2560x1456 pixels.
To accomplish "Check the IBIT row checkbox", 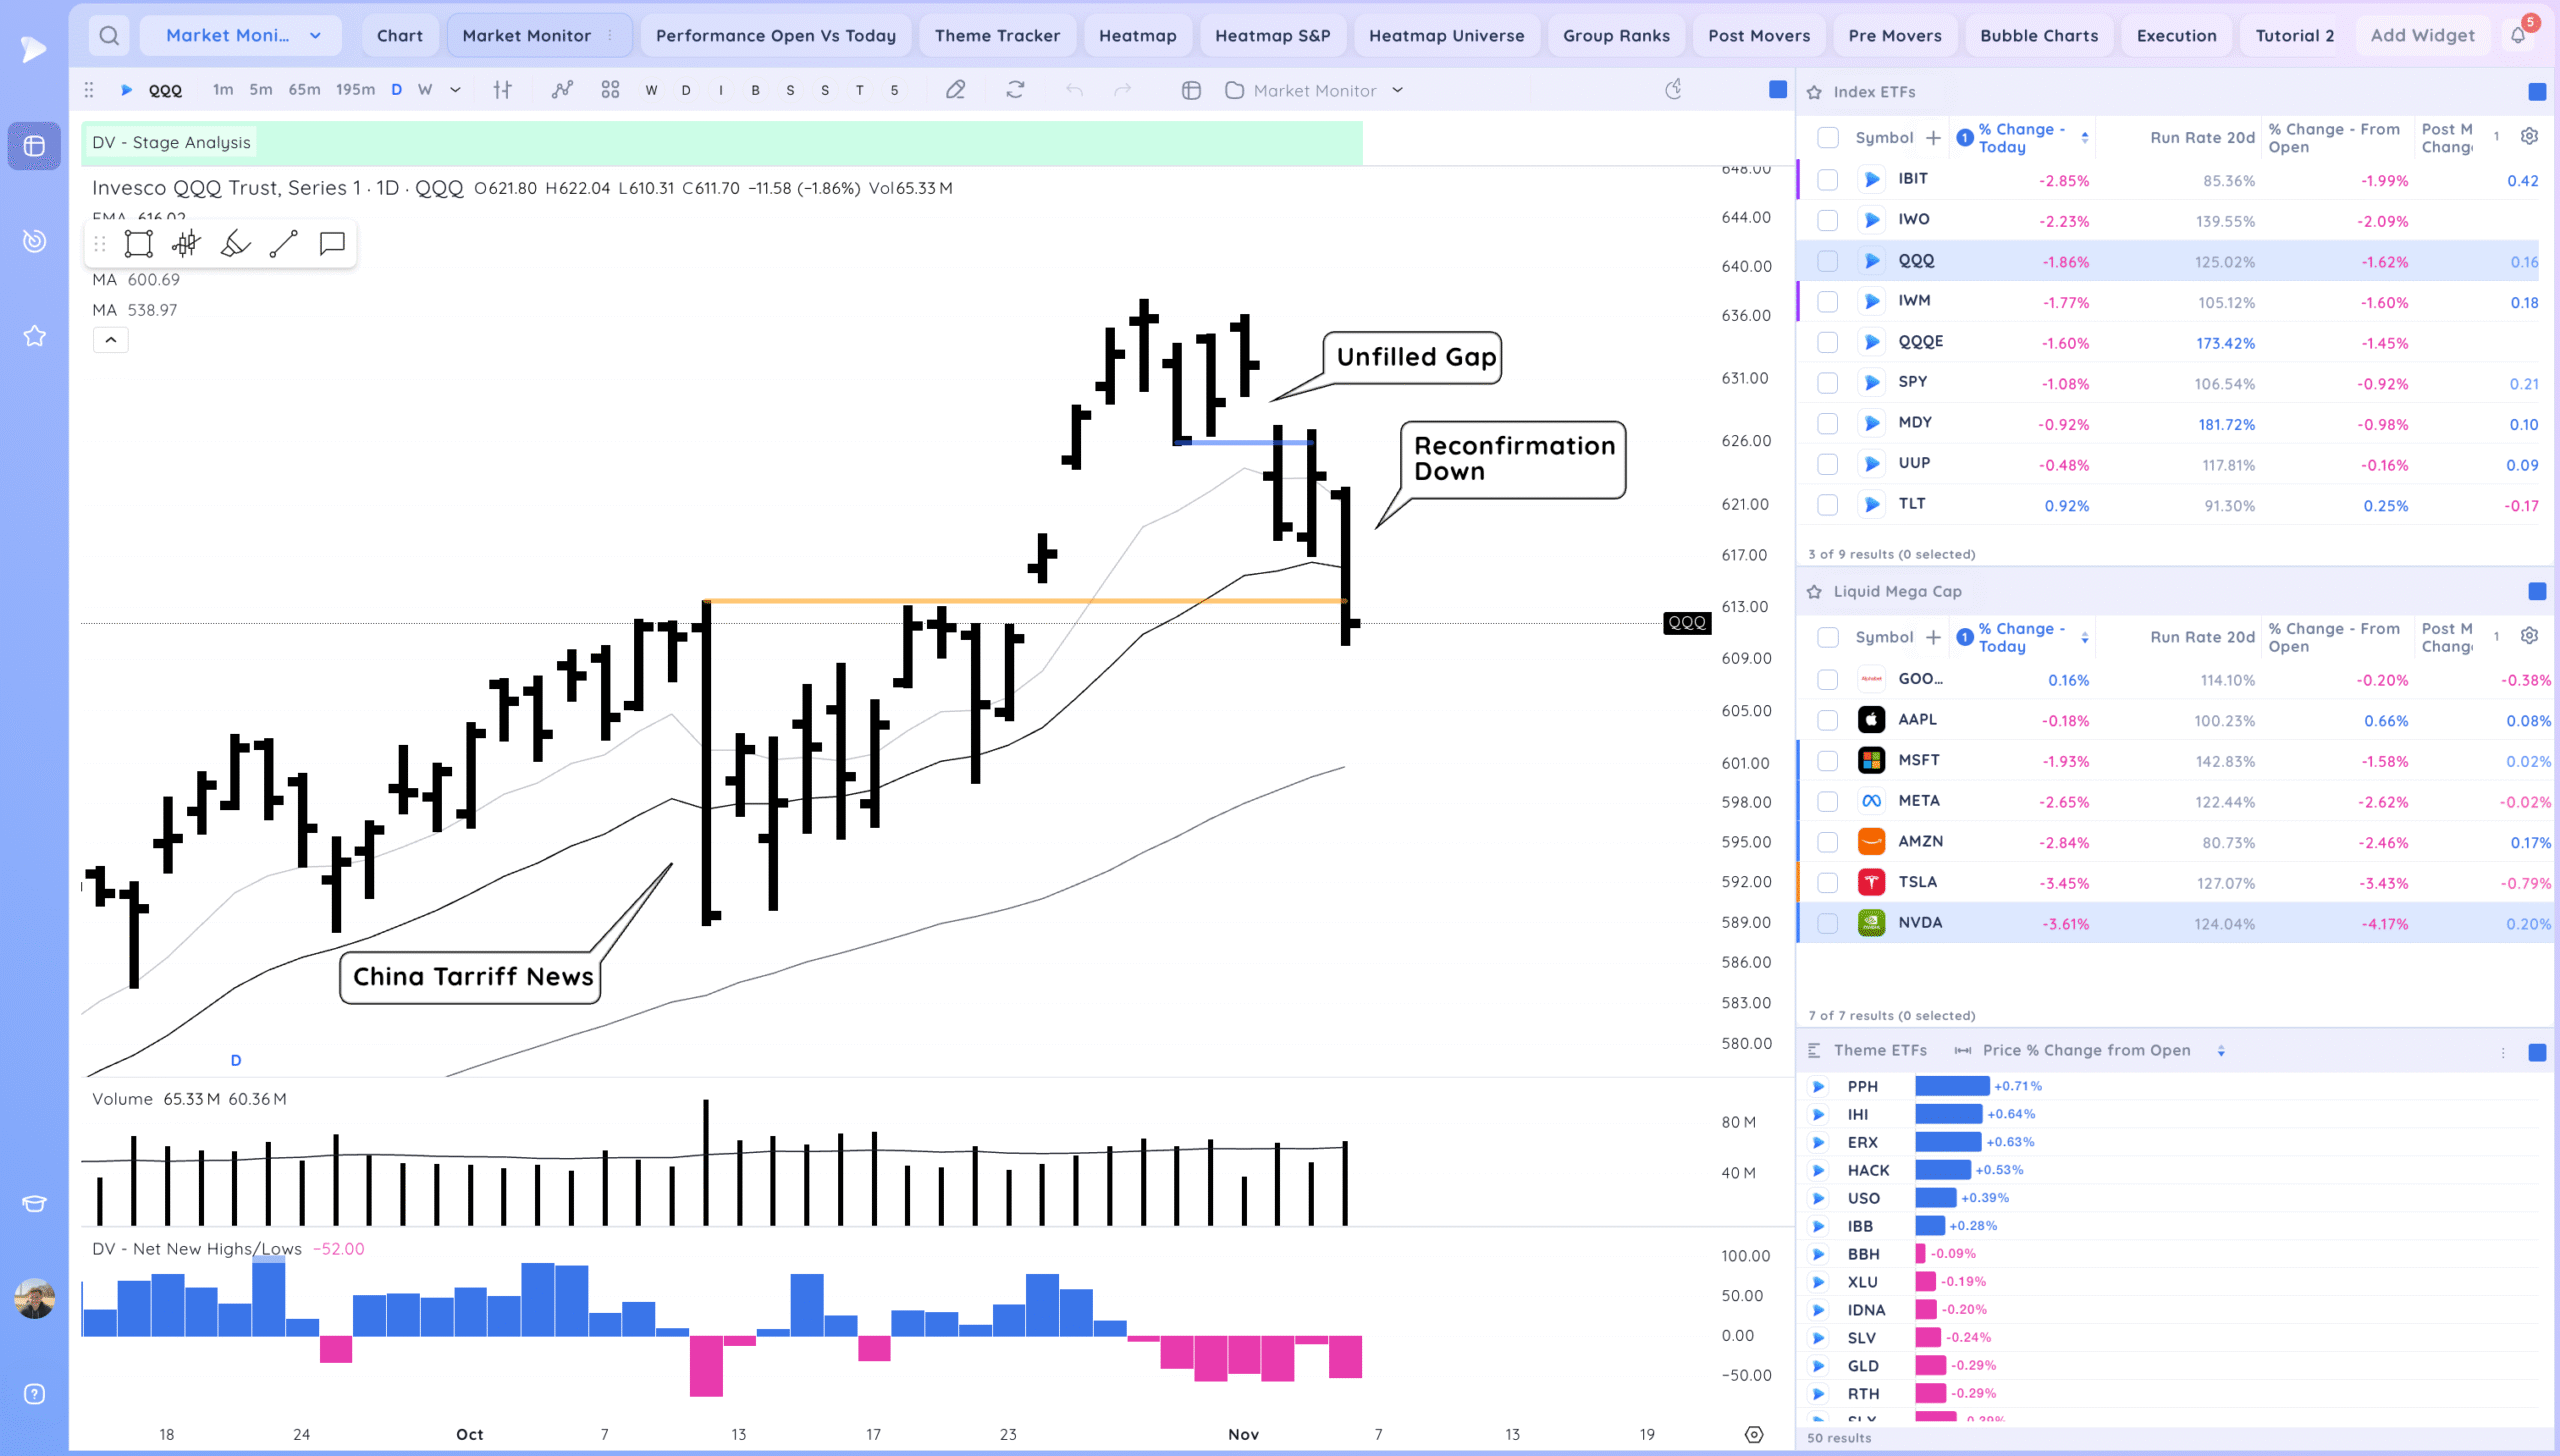I will tap(1827, 180).
